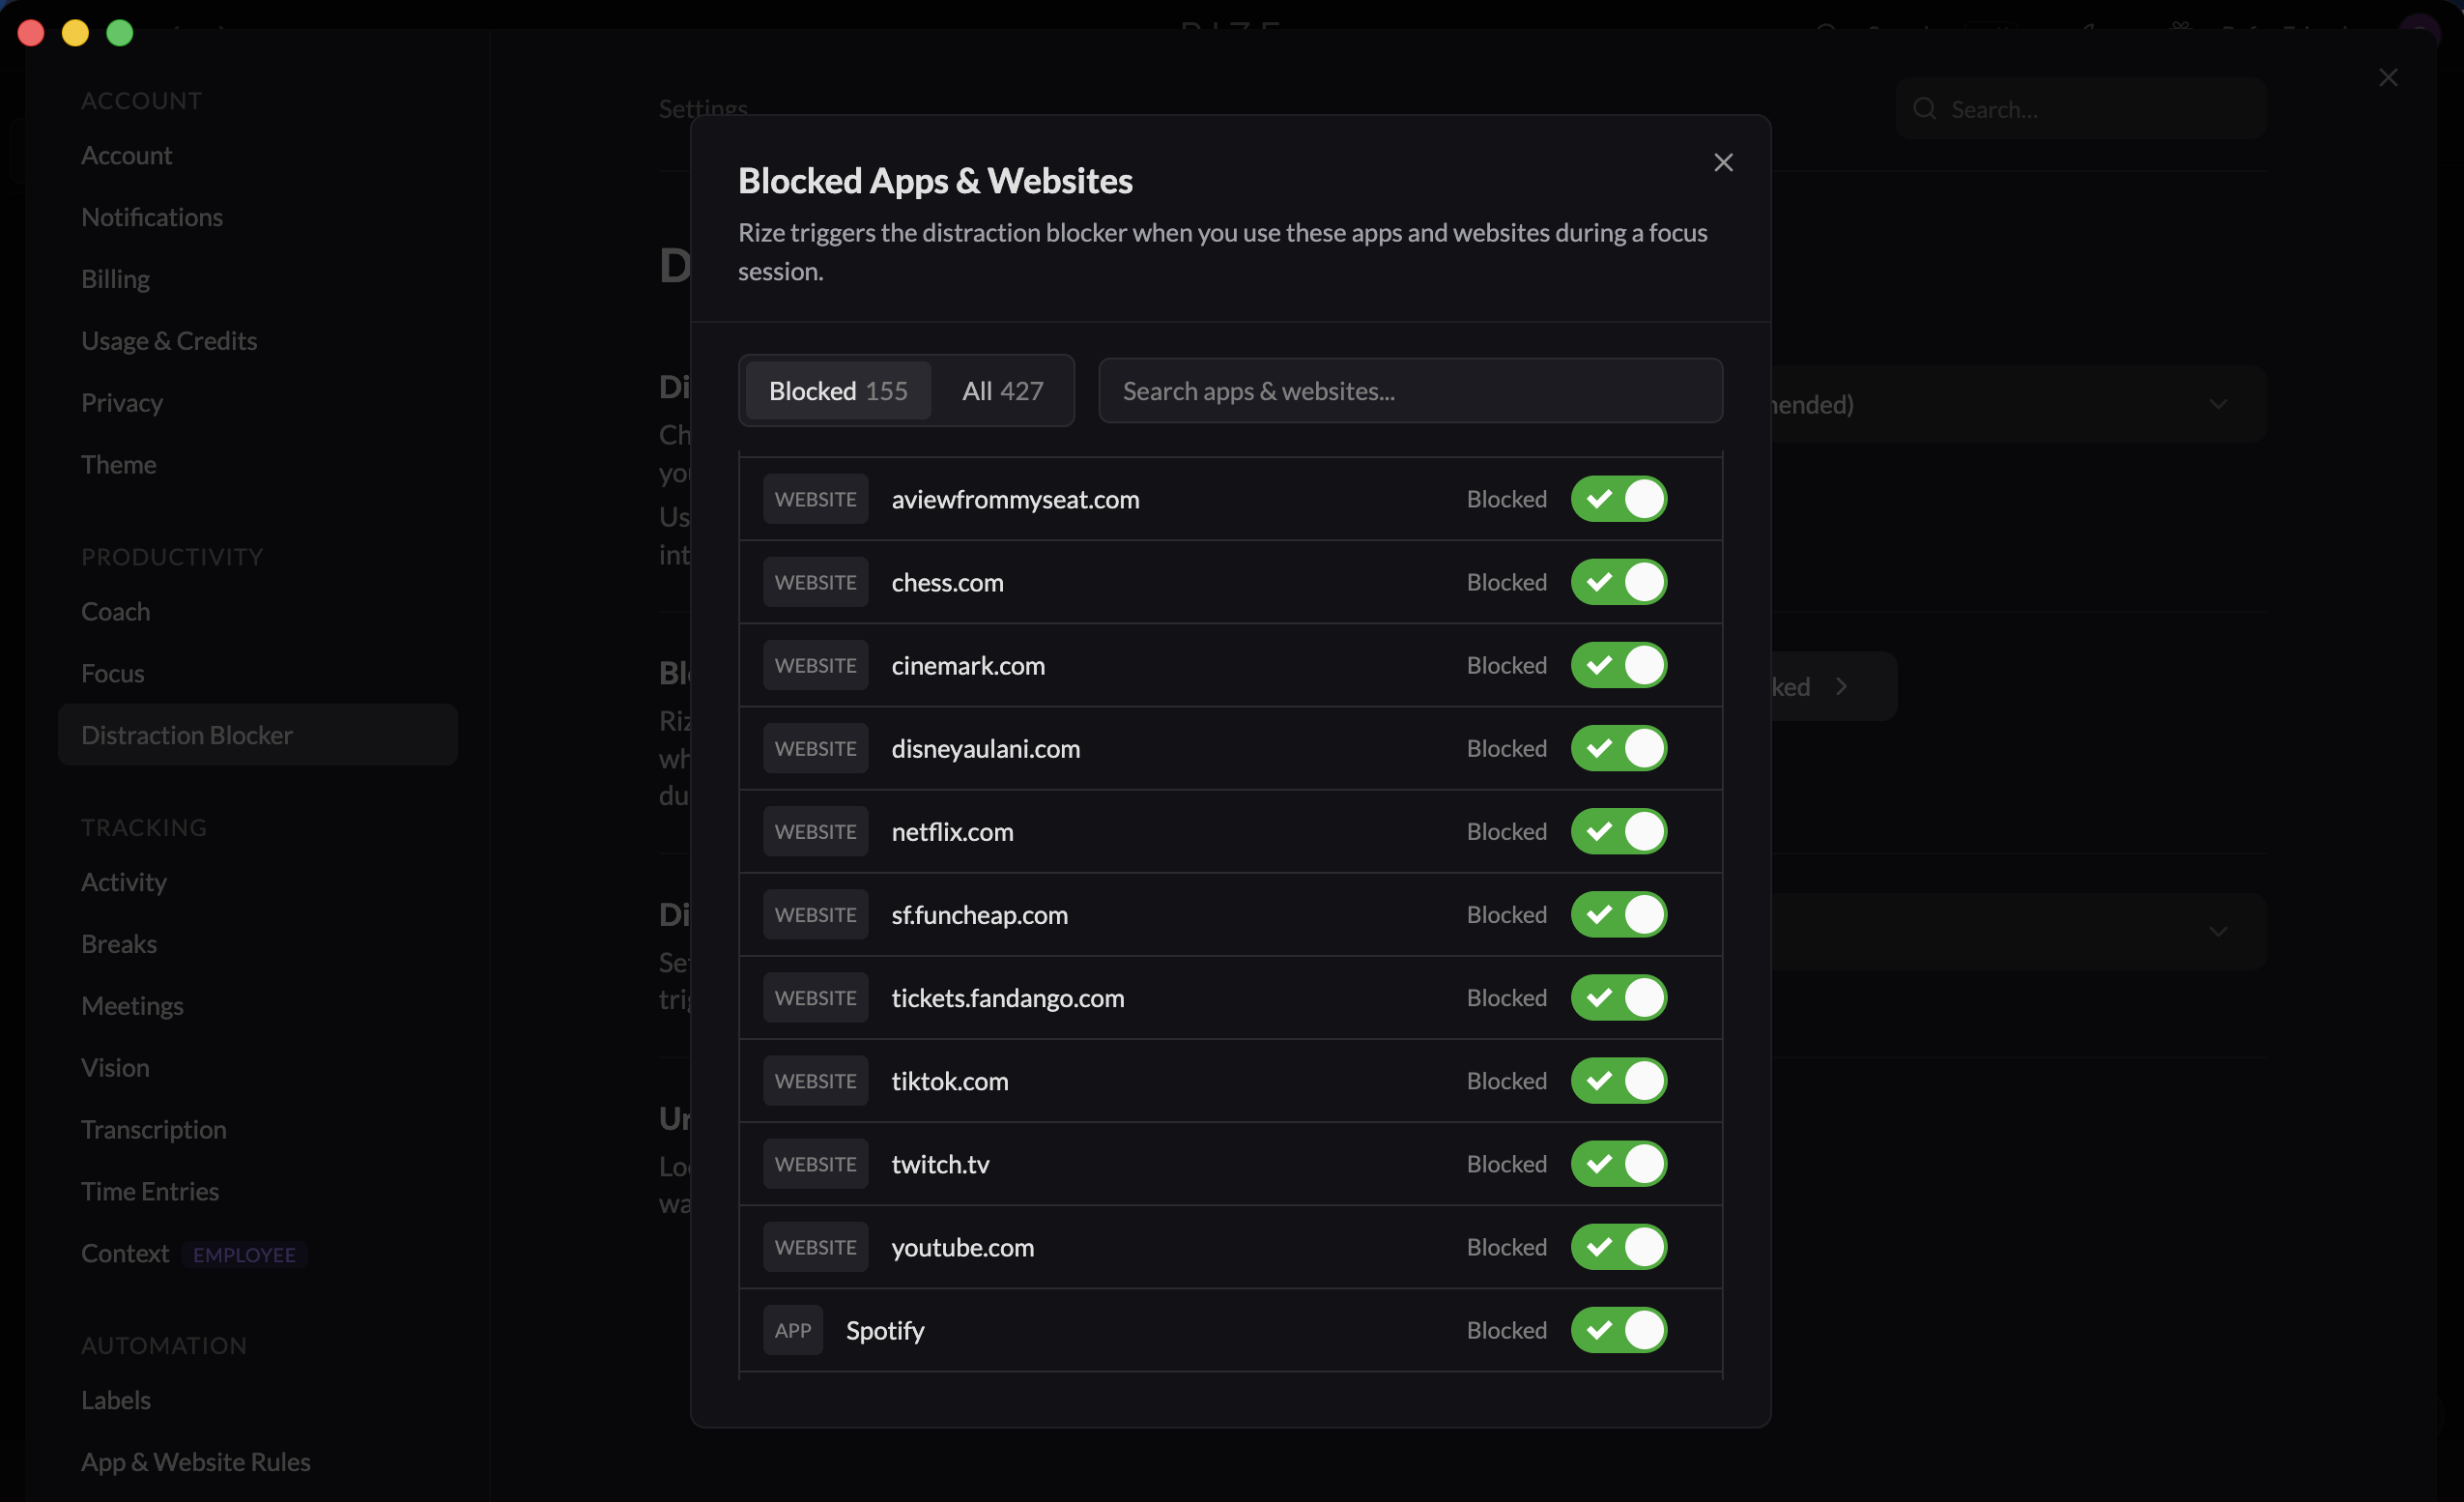Close the Settings panel with the X
This screenshot has width=2464, height=1502.
[x=2388, y=77]
